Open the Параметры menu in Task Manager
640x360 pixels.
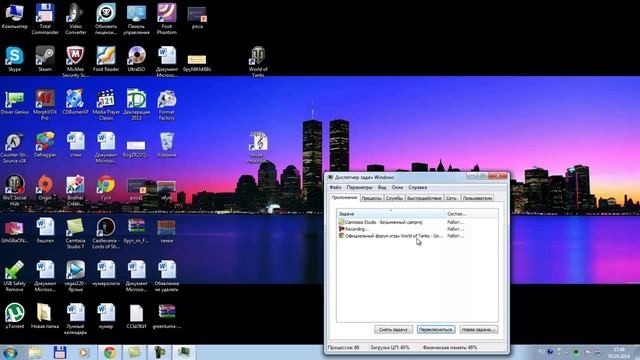tap(360, 187)
